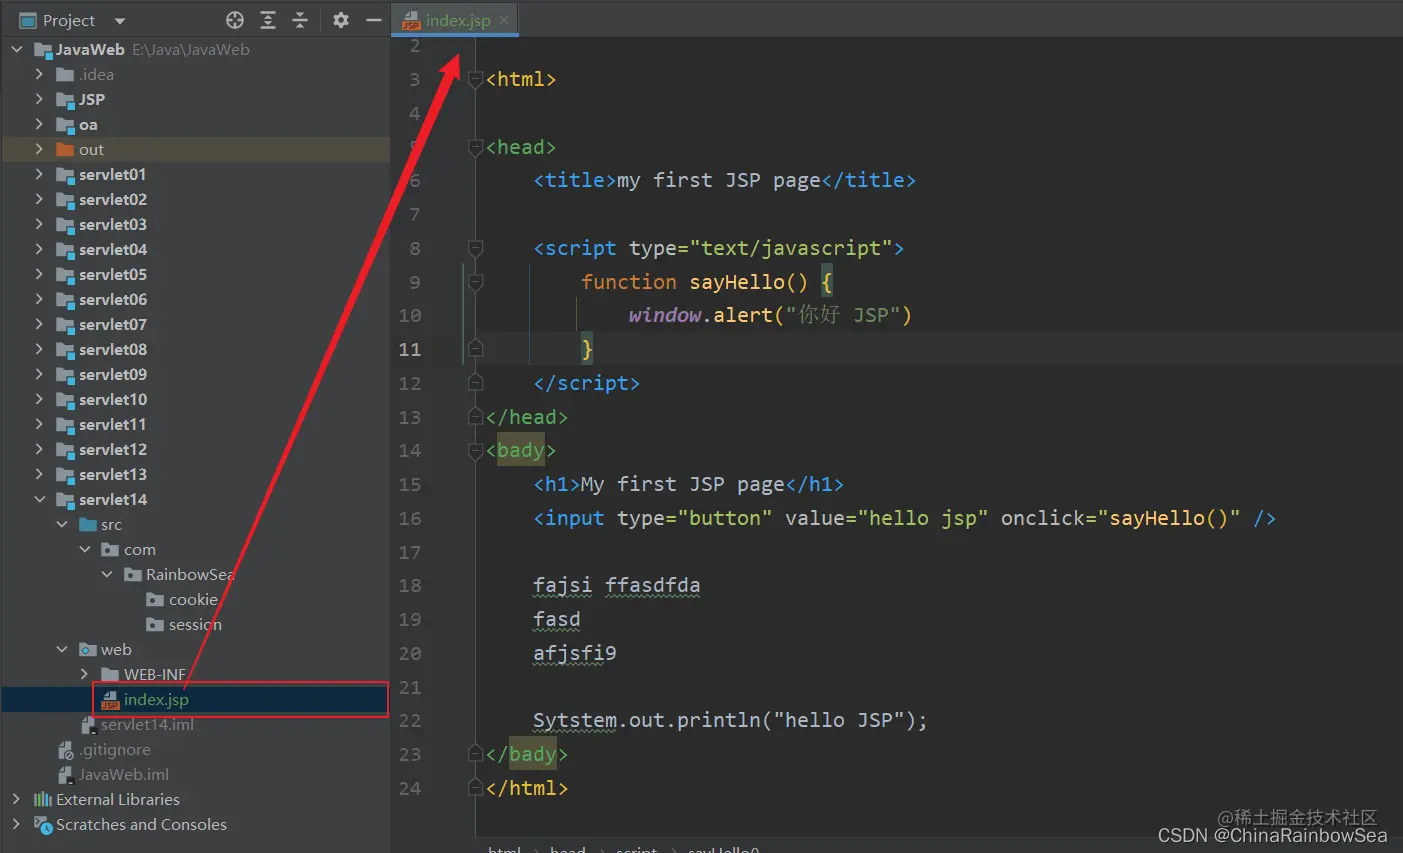The height and width of the screenshot is (853, 1403).
Task: Select servlet09 in the project tree
Action: coord(113,374)
